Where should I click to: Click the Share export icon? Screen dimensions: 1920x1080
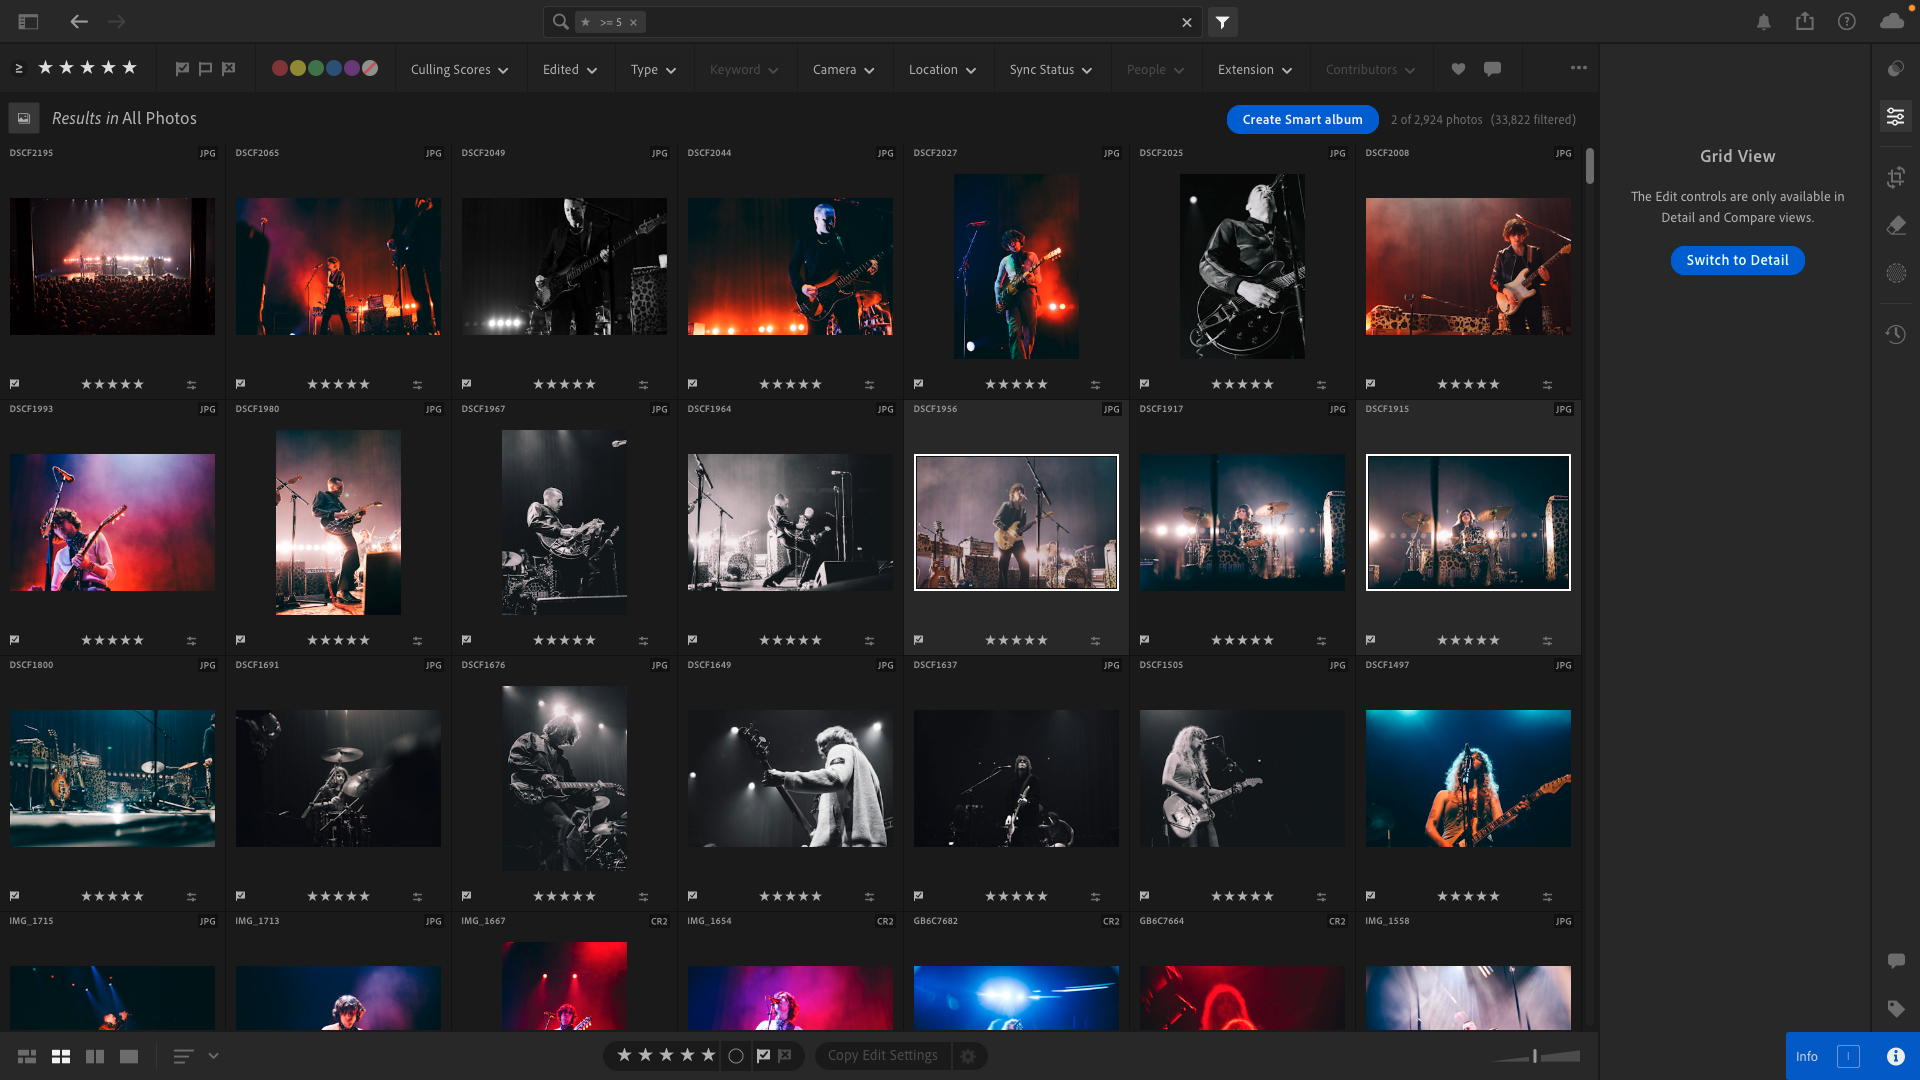pos(1804,22)
